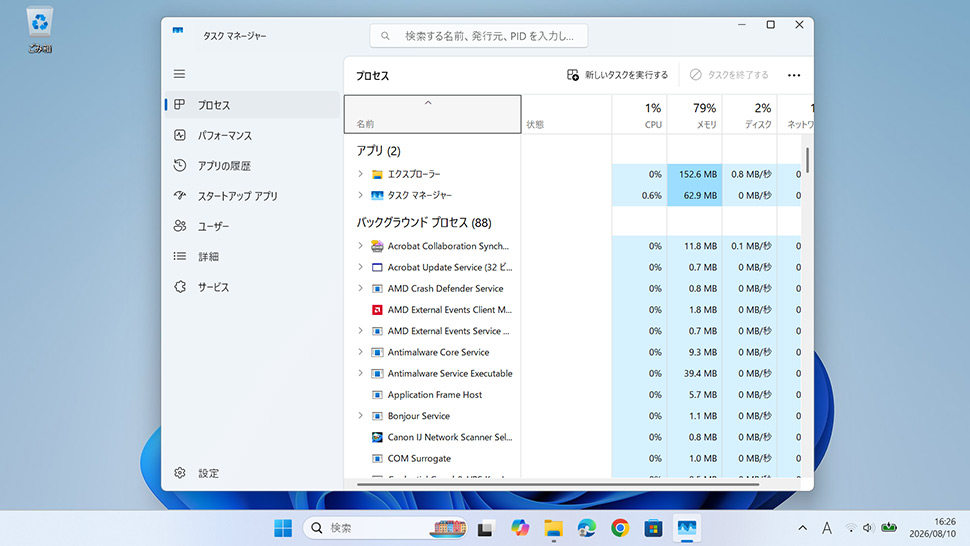
Task: Click タスクを終了する button
Action: 729,75
